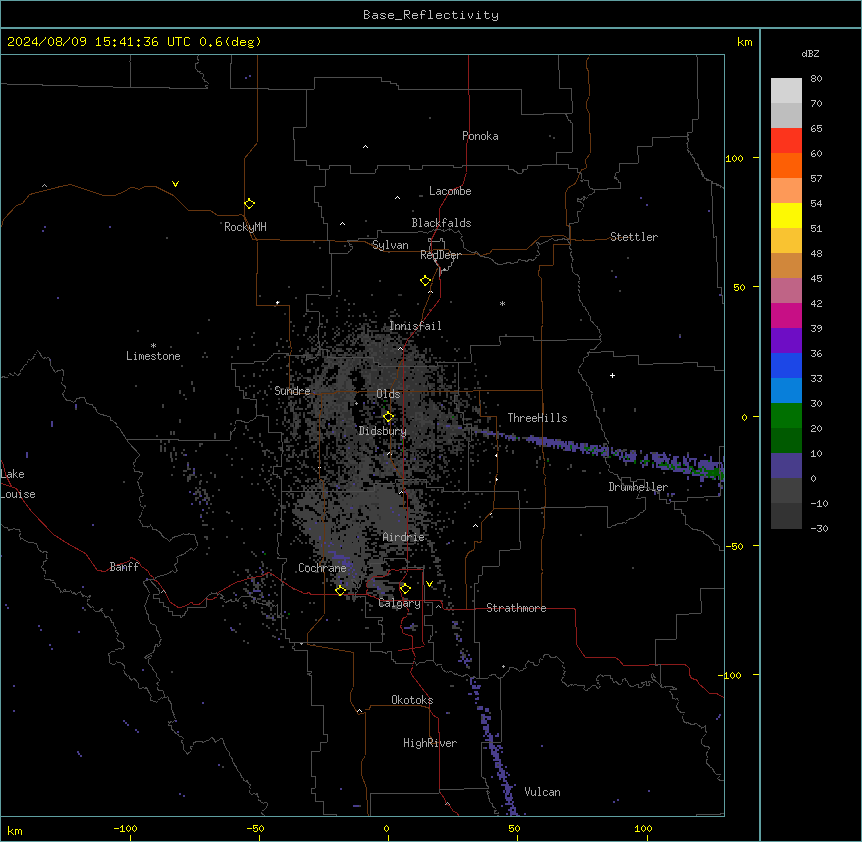
Task: Click the Sylvan label
Action: coord(390,245)
